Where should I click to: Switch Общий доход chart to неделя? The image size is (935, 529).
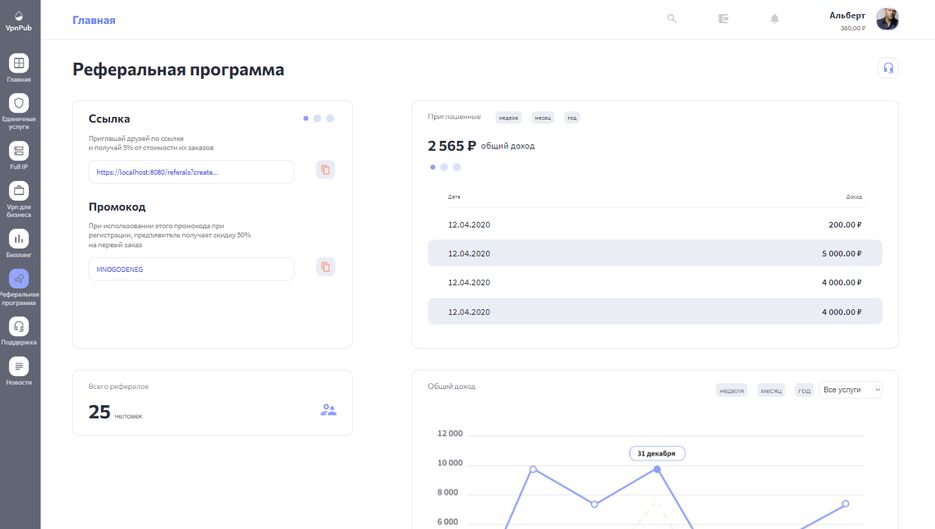point(731,390)
